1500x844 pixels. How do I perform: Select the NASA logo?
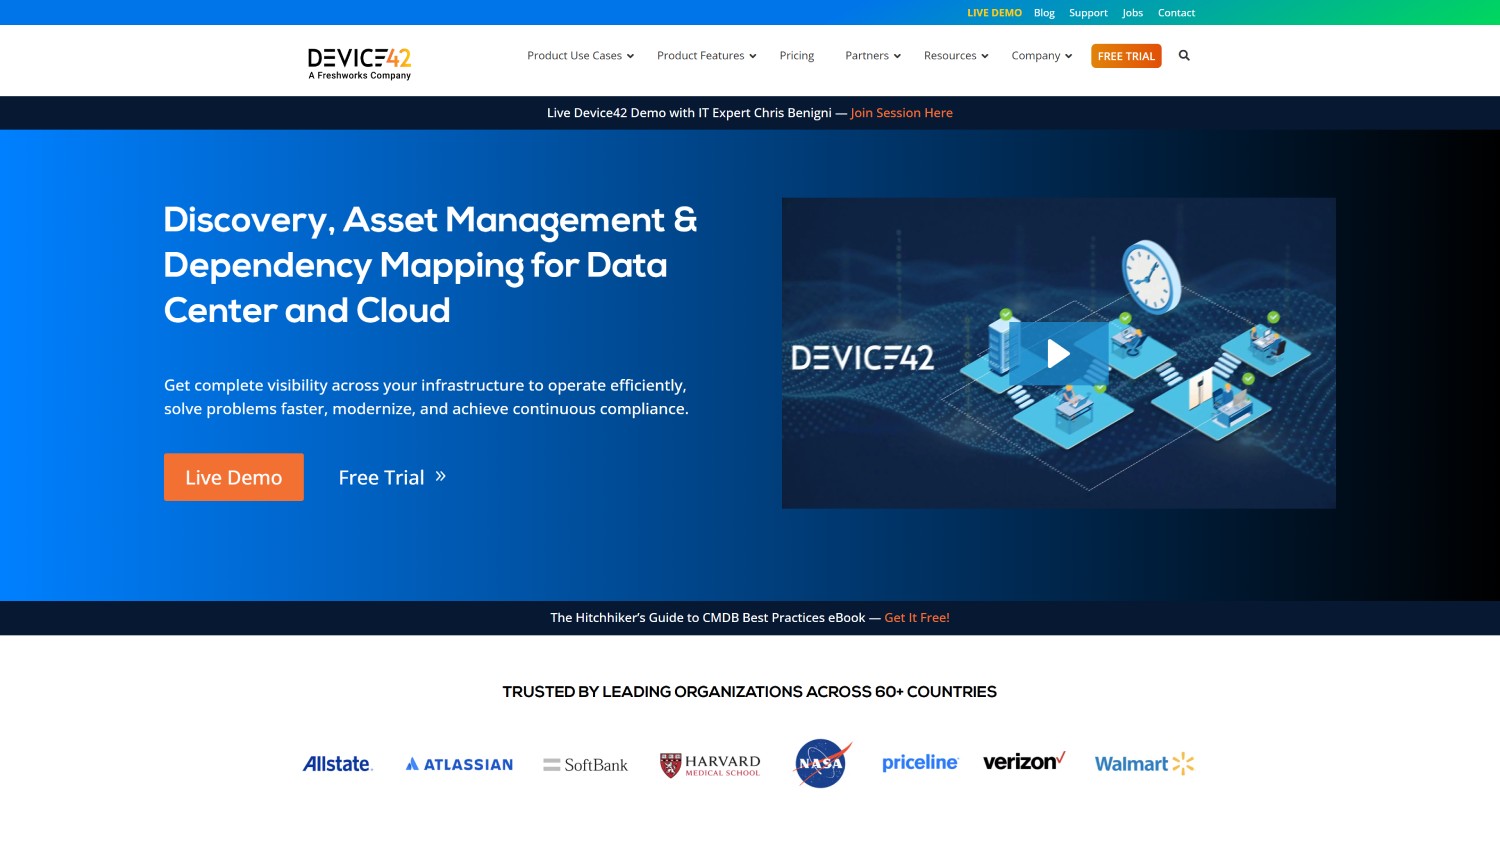point(820,762)
